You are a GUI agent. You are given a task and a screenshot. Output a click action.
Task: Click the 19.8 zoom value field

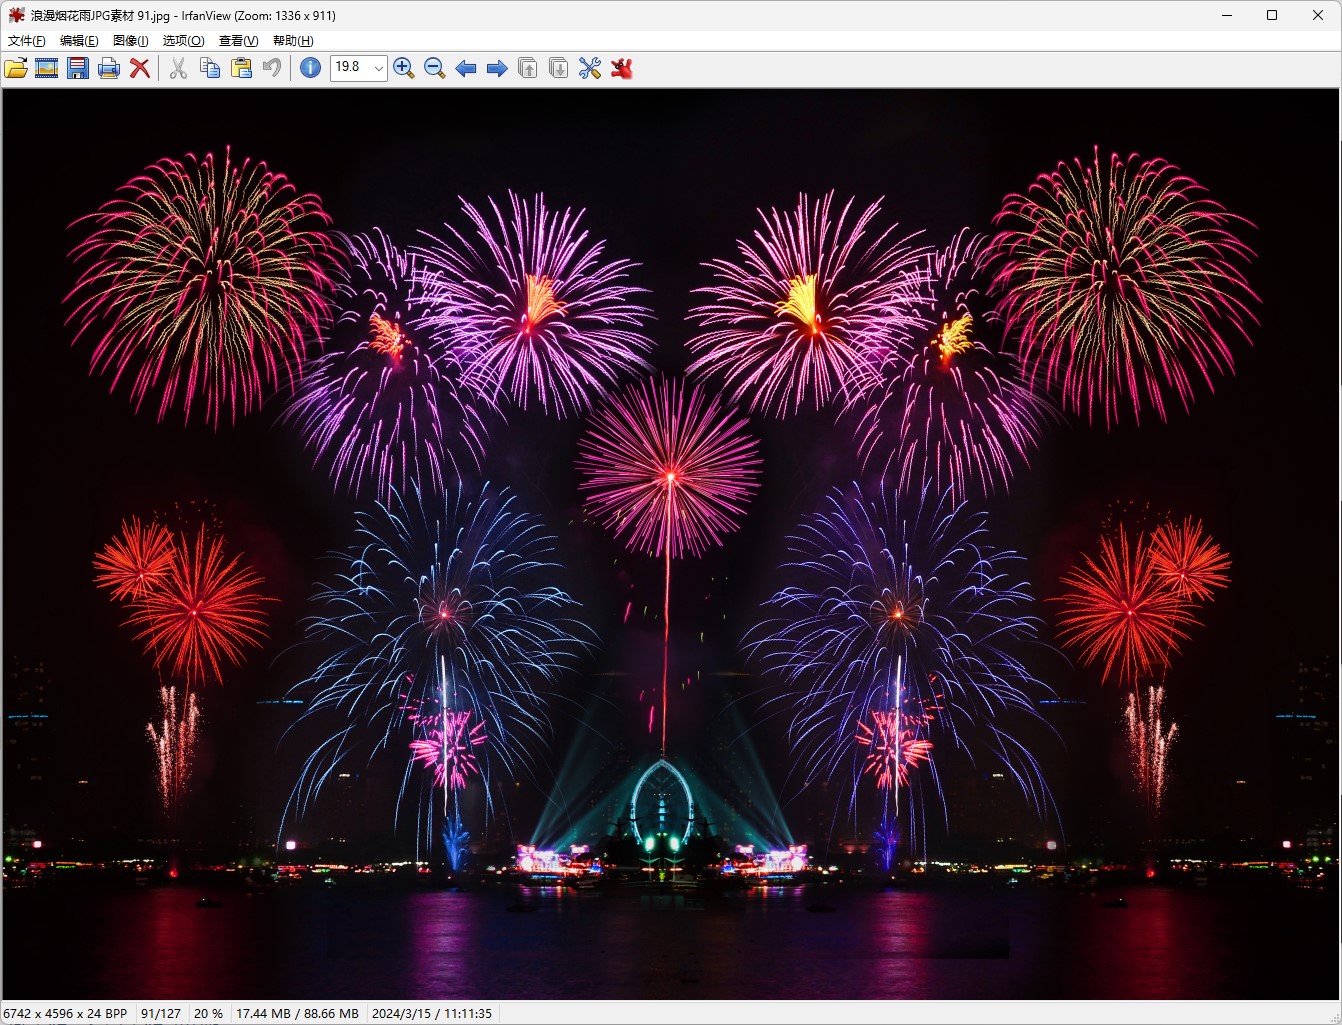350,68
